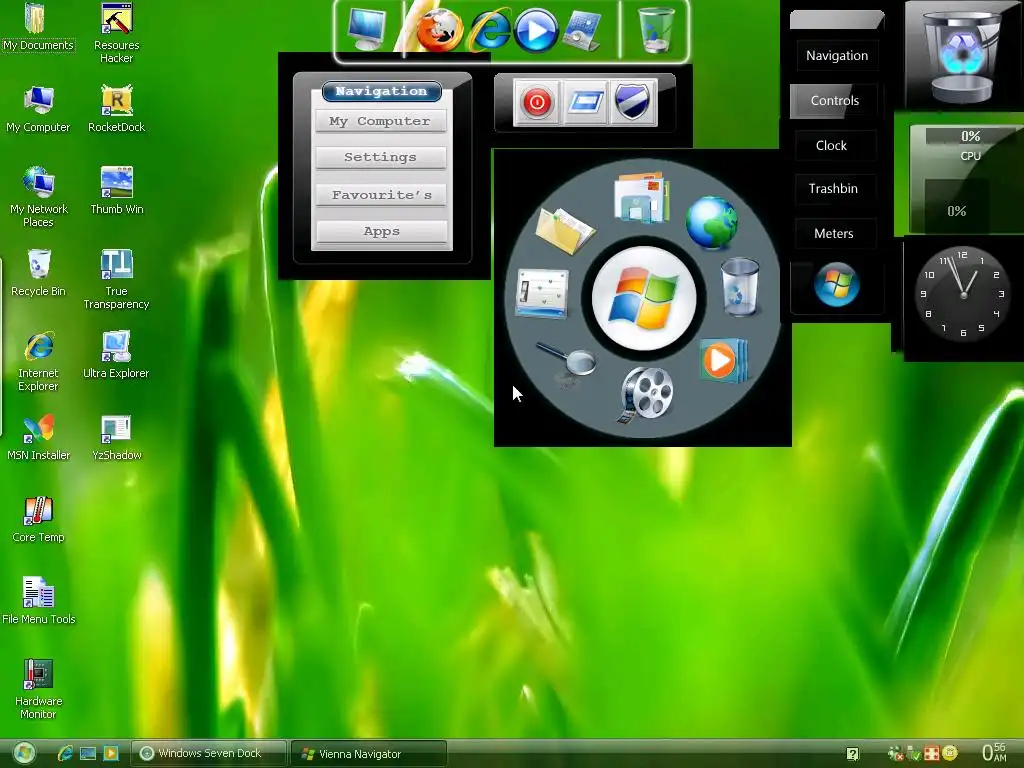
Task: Switch to Windows Seven Dock taskbar button
Action: tap(208, 754)
